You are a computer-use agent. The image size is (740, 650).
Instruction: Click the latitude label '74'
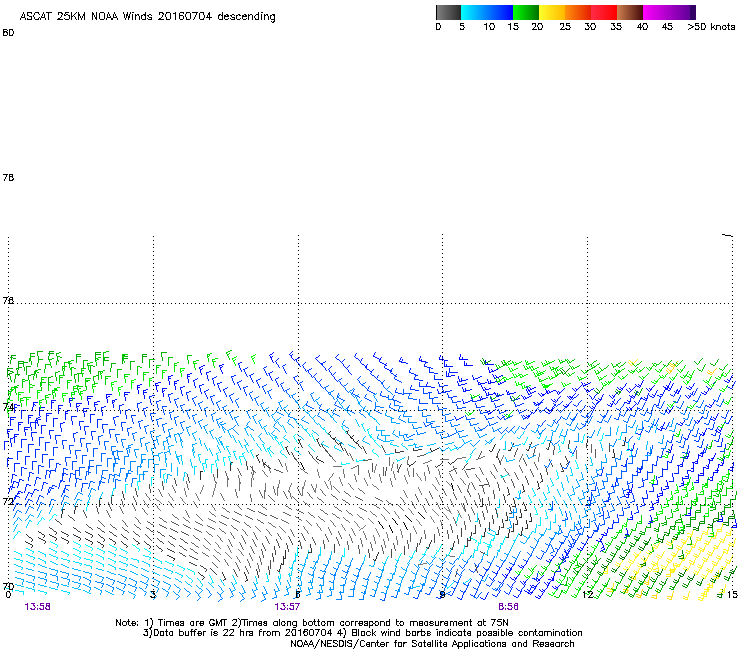click(x=8, y=407)
